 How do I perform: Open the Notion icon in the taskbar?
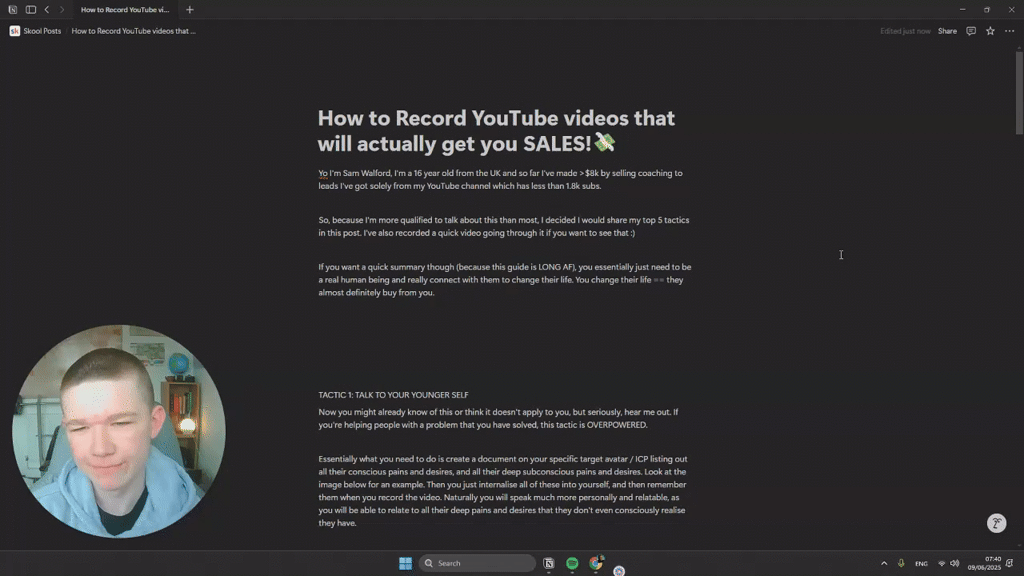[x=548, y=563]
